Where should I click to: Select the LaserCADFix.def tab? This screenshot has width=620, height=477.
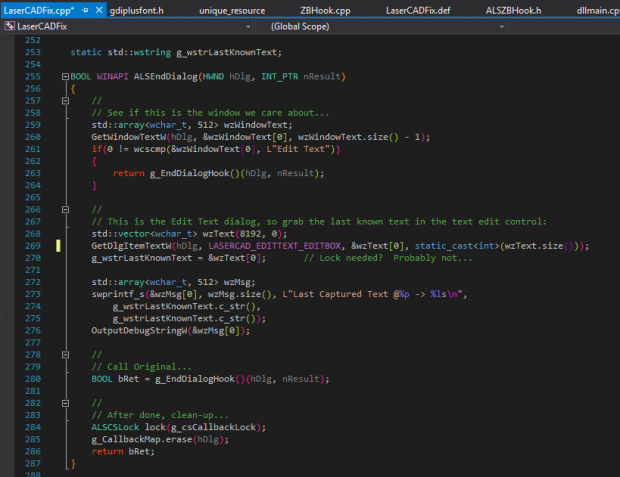(418, 9)
